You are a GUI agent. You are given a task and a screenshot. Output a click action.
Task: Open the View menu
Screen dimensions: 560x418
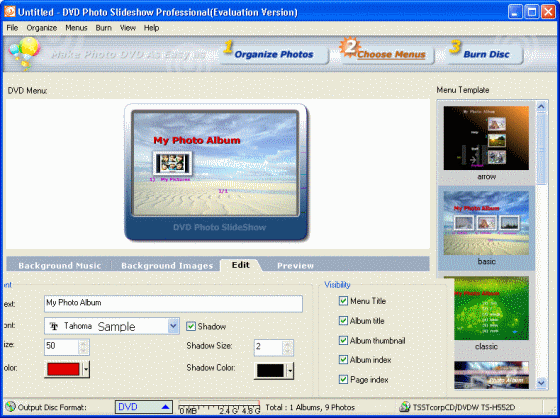pyautogui.click(x=128, y=28)
